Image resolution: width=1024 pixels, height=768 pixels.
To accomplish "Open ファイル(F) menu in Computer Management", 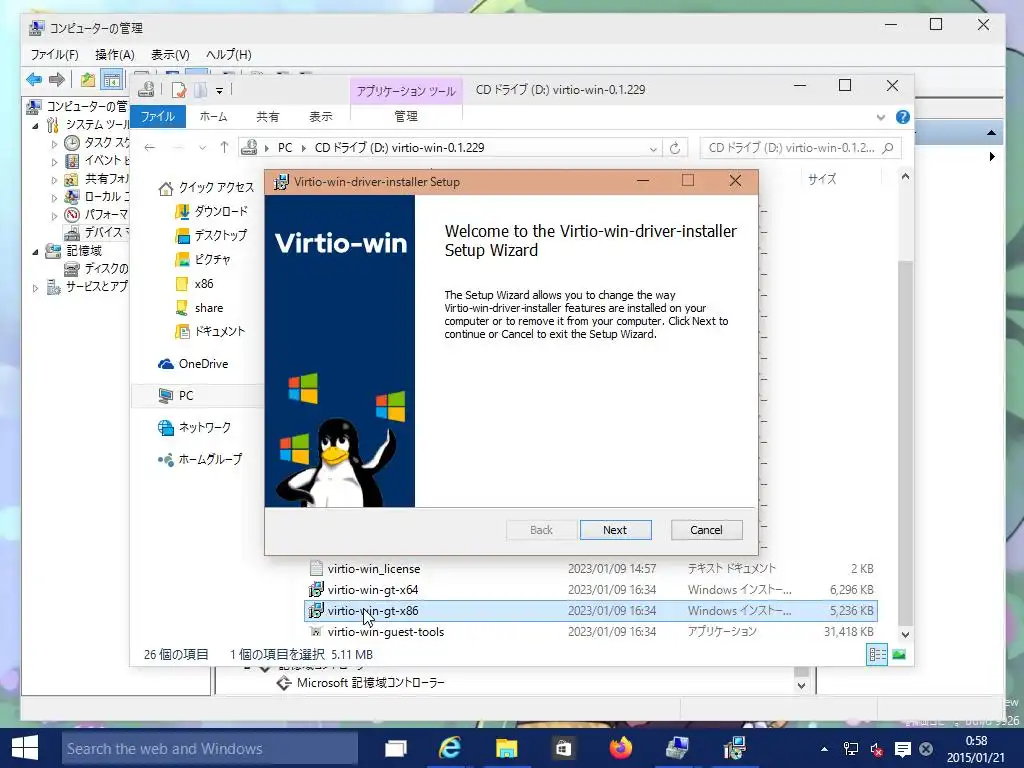I will 54,54.
